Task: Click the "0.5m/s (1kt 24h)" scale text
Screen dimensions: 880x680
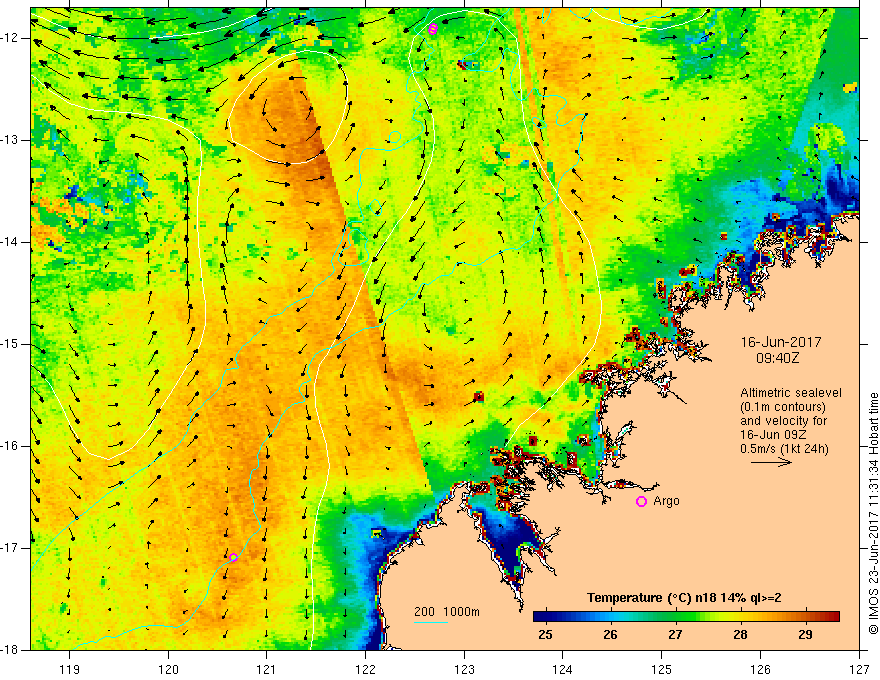Action: [784, 449]
